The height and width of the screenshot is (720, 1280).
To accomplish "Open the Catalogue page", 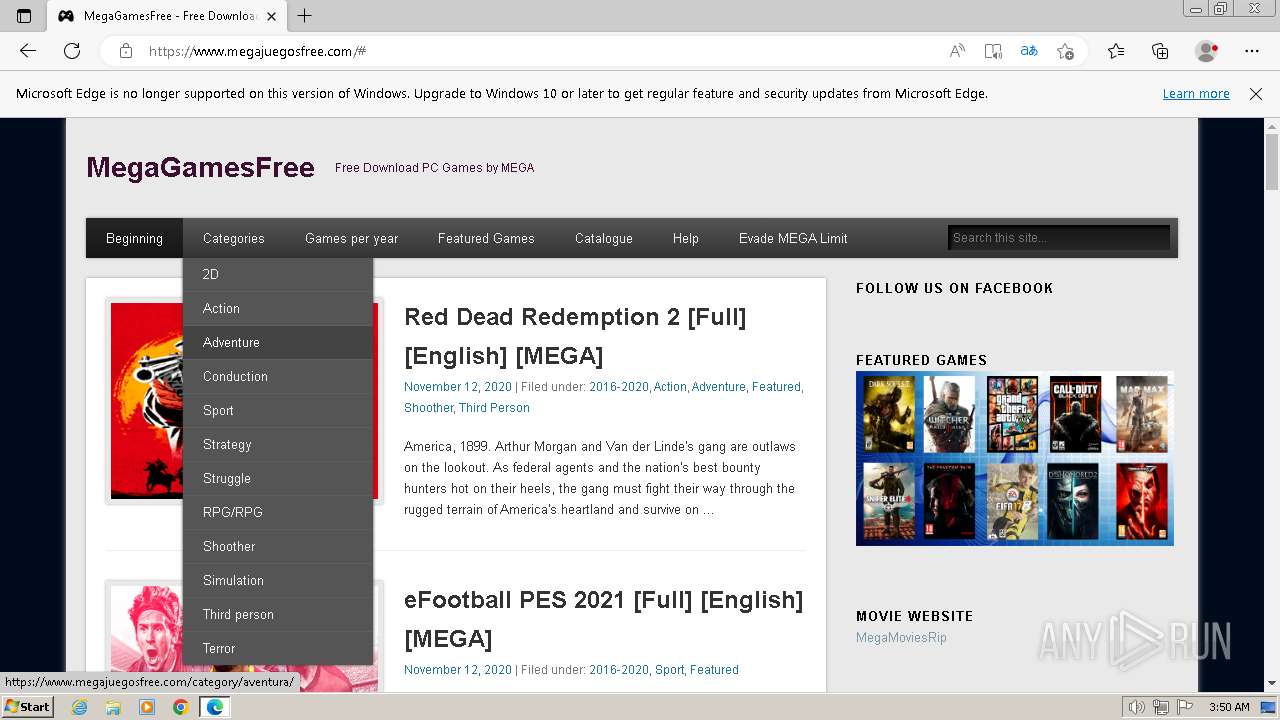I will 603,238.
